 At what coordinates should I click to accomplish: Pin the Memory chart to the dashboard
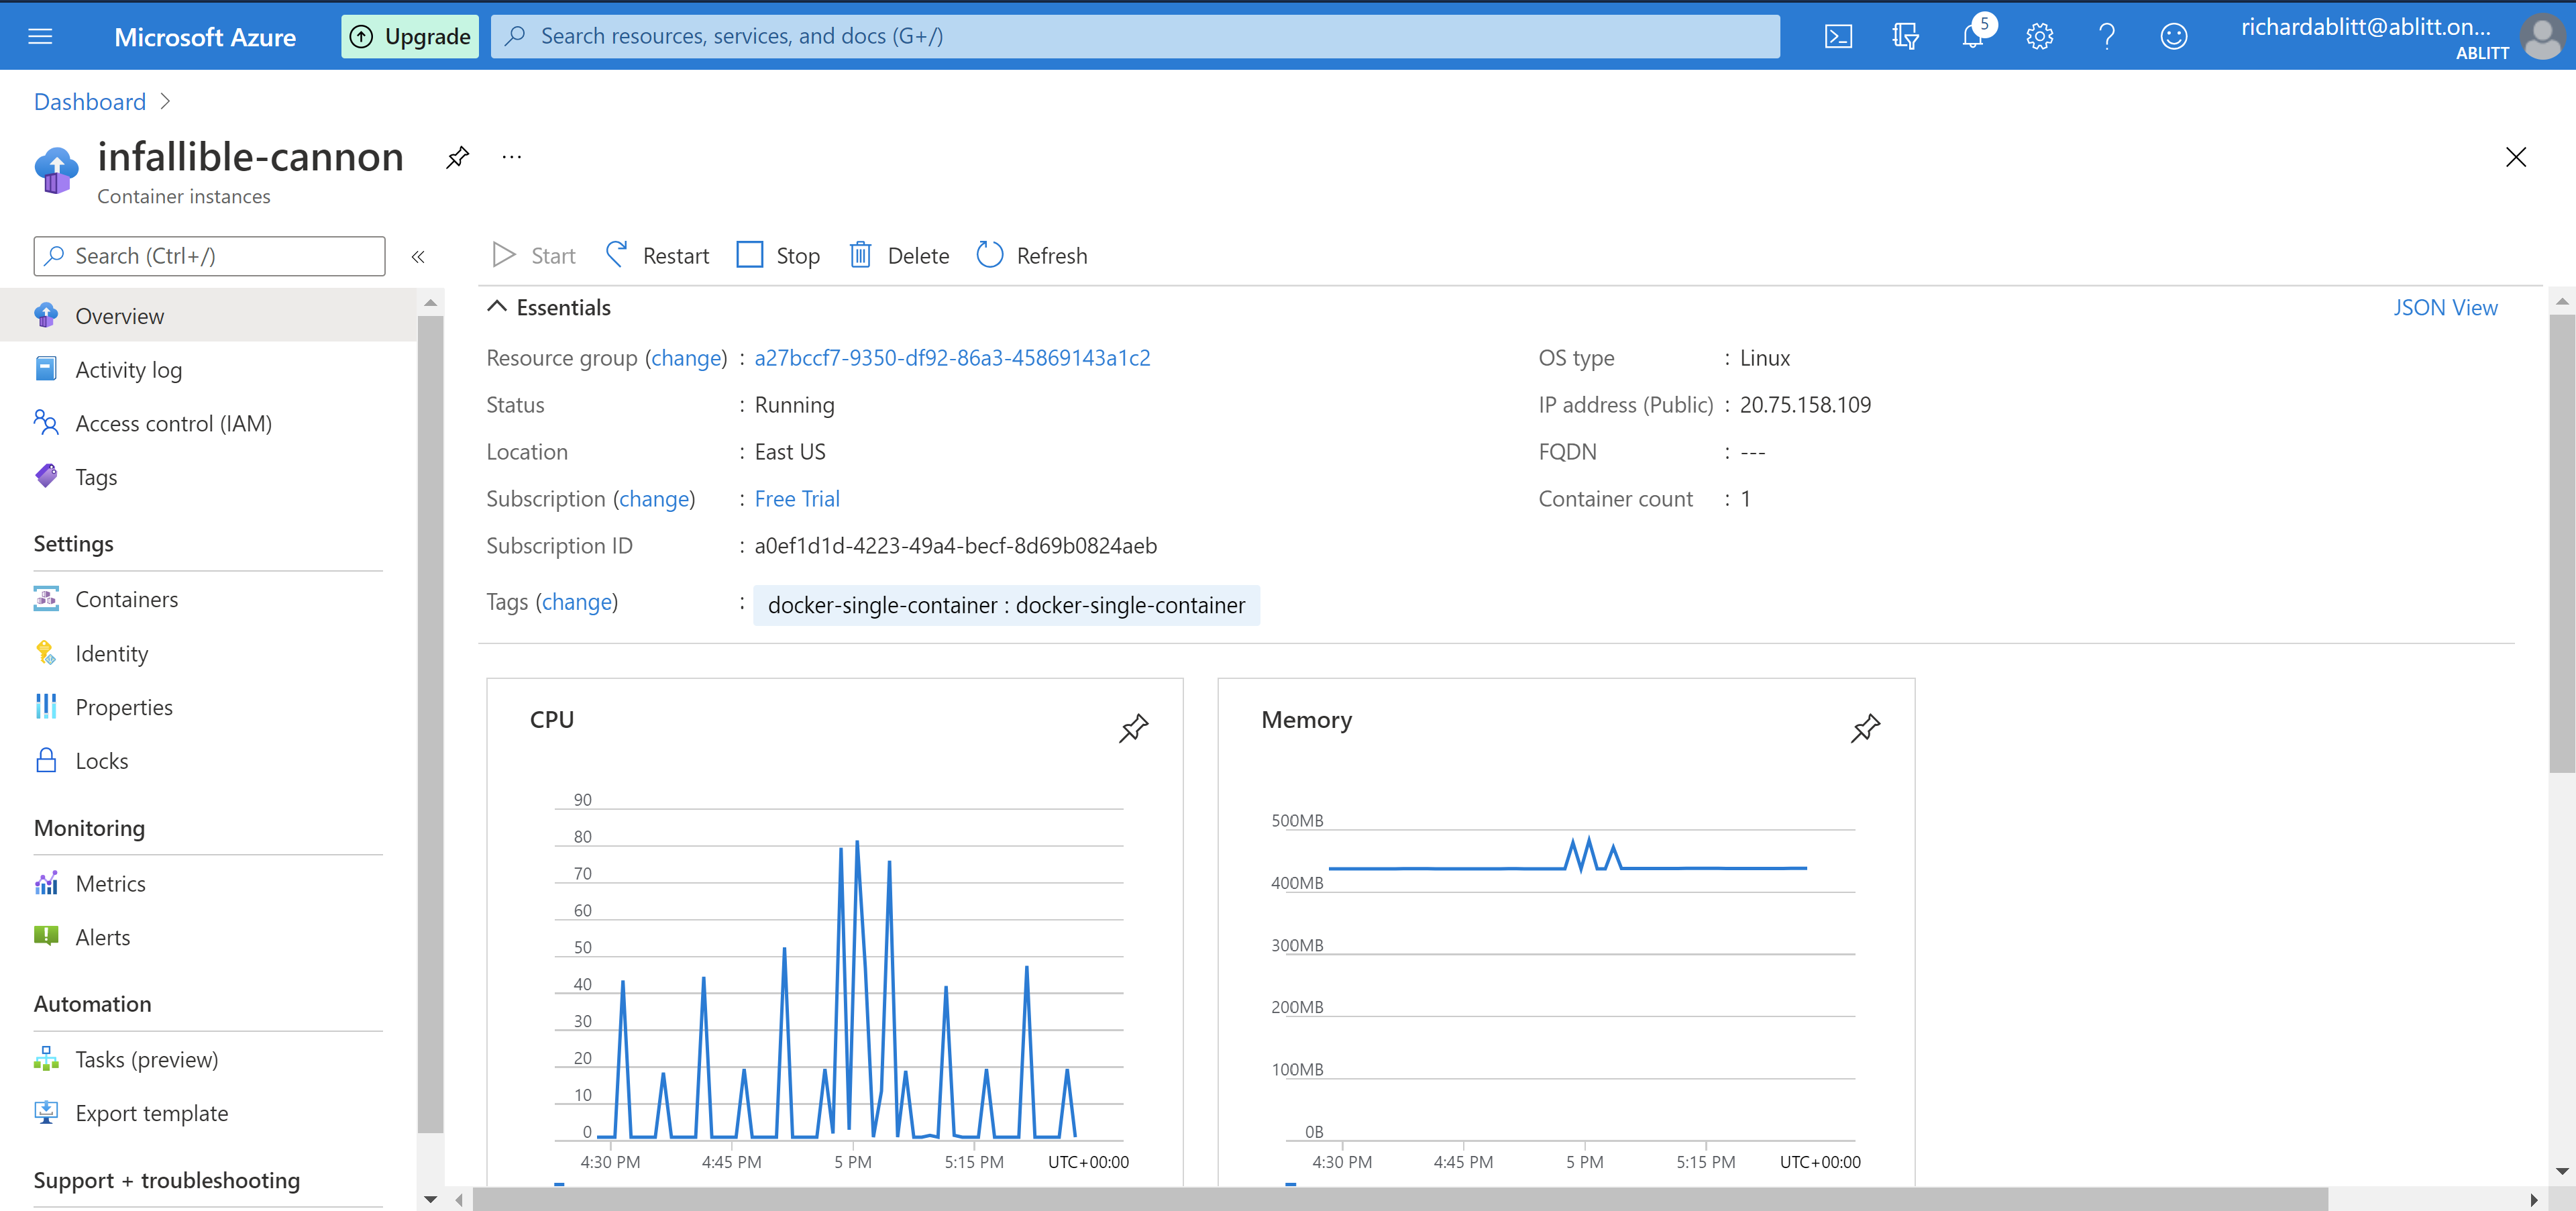(x=1865, y=728)
